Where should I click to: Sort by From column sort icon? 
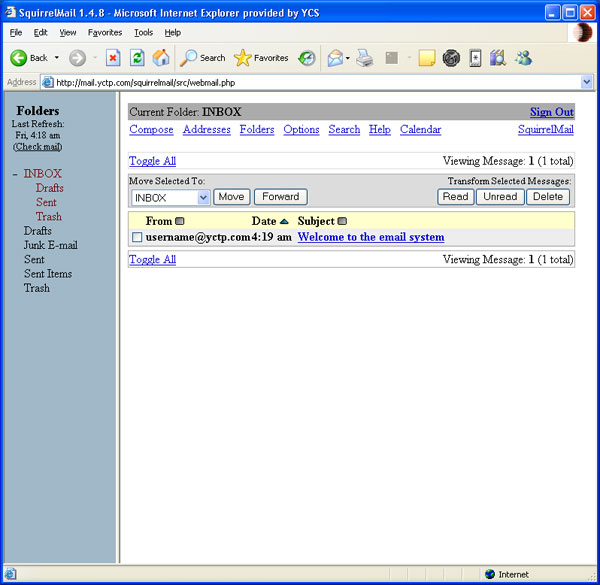(x=179, y=222)
